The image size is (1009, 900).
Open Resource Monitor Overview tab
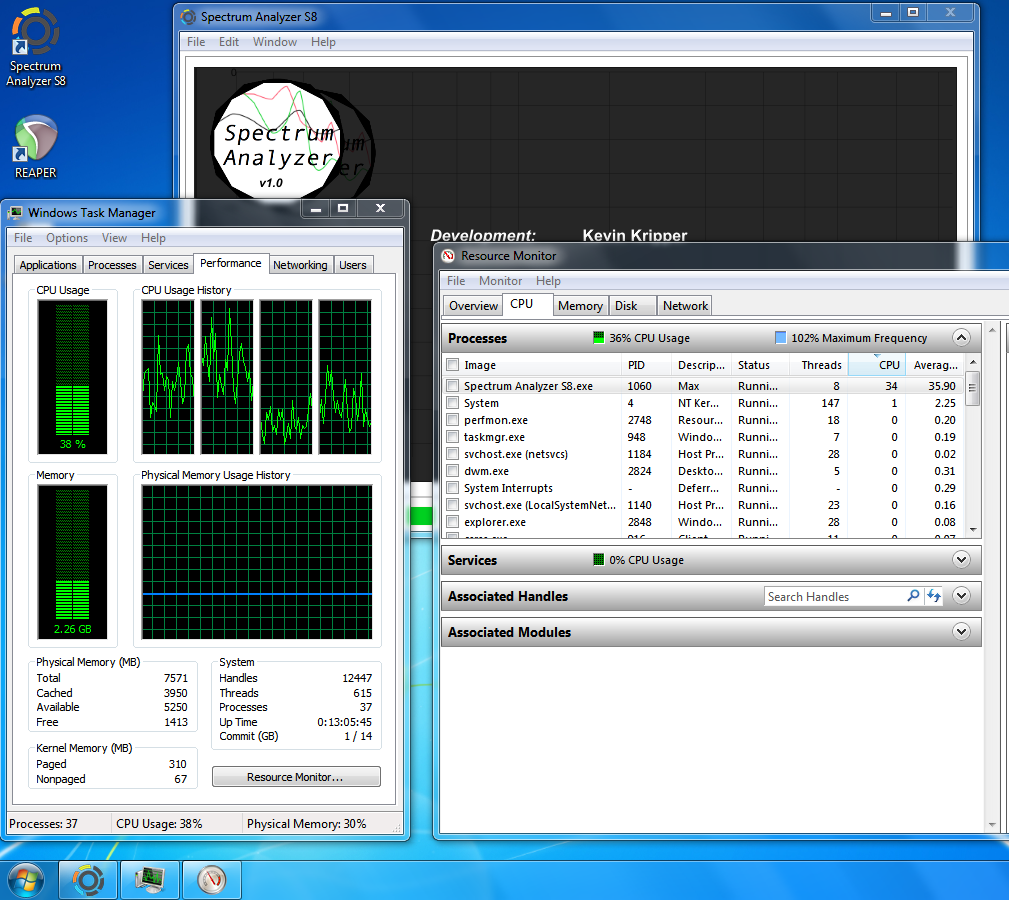pos(474,306)
